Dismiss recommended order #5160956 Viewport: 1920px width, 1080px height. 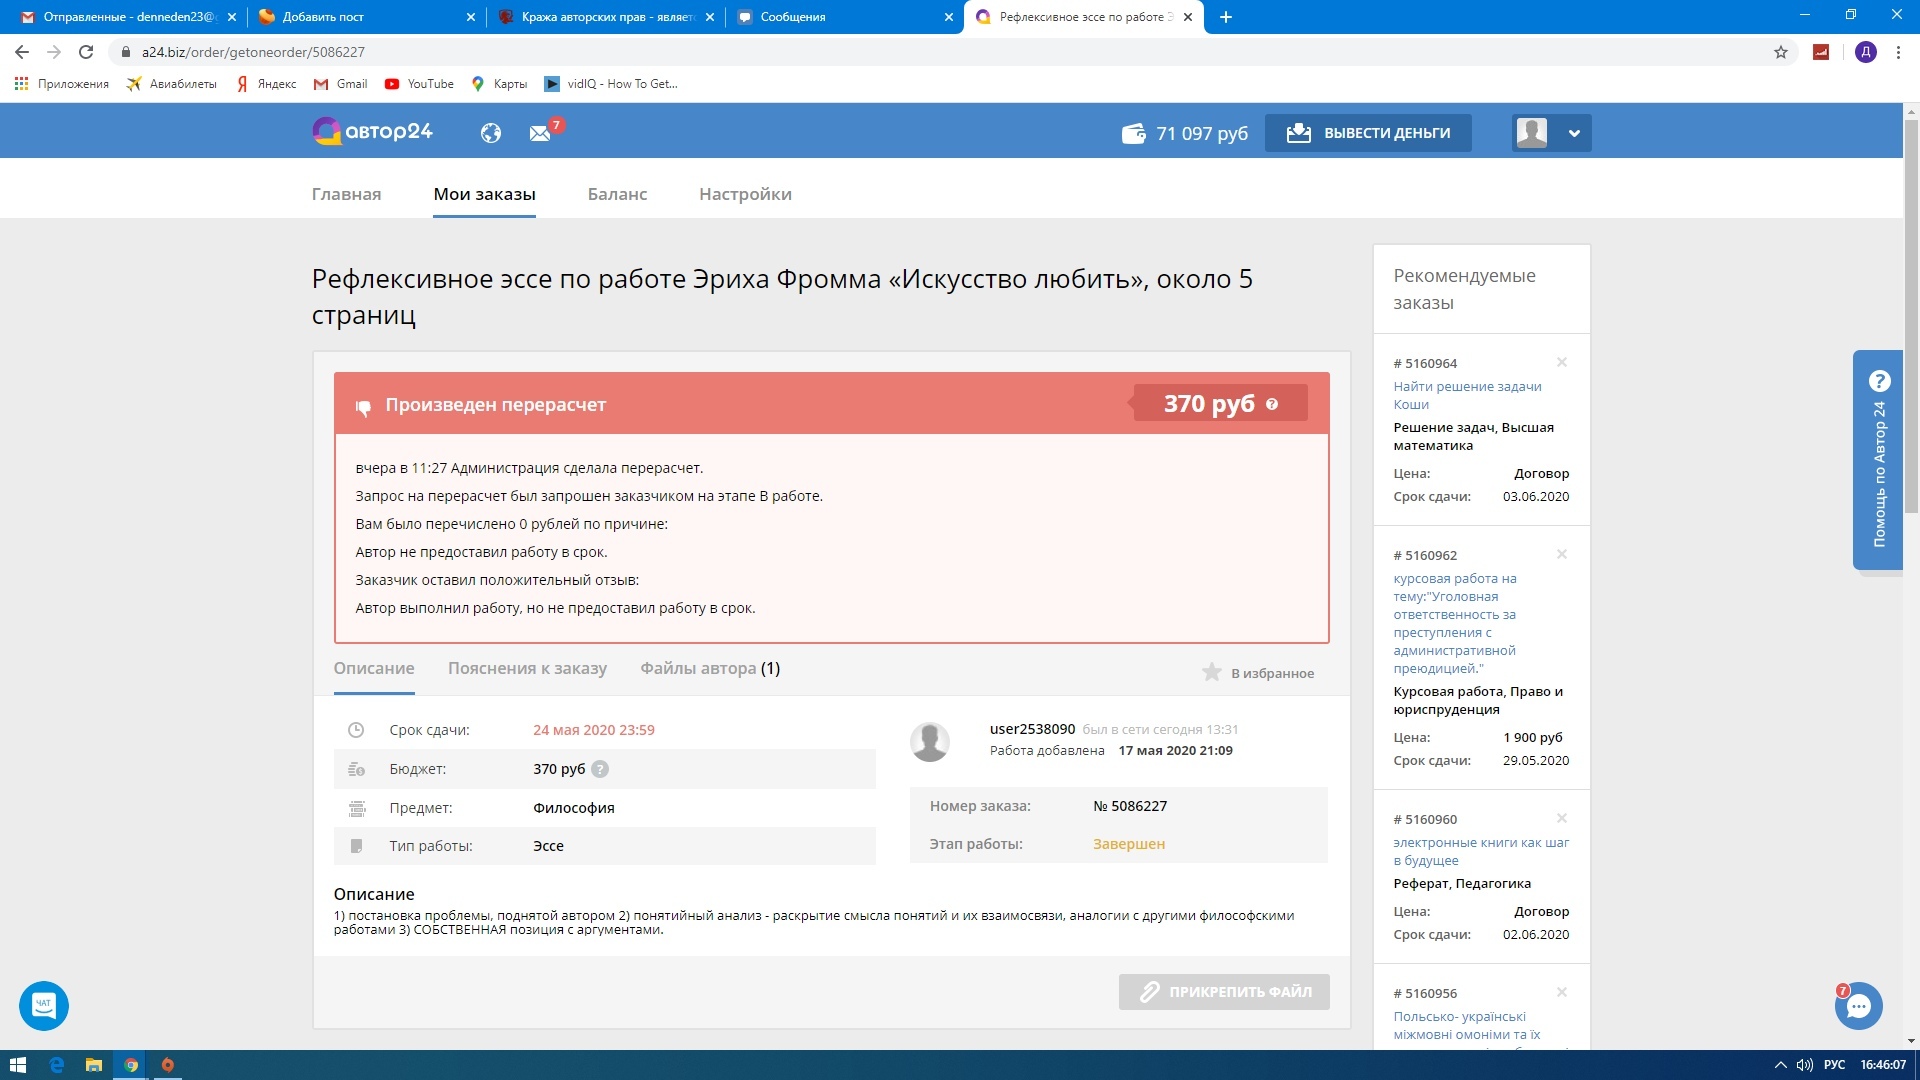(1562, 992)
